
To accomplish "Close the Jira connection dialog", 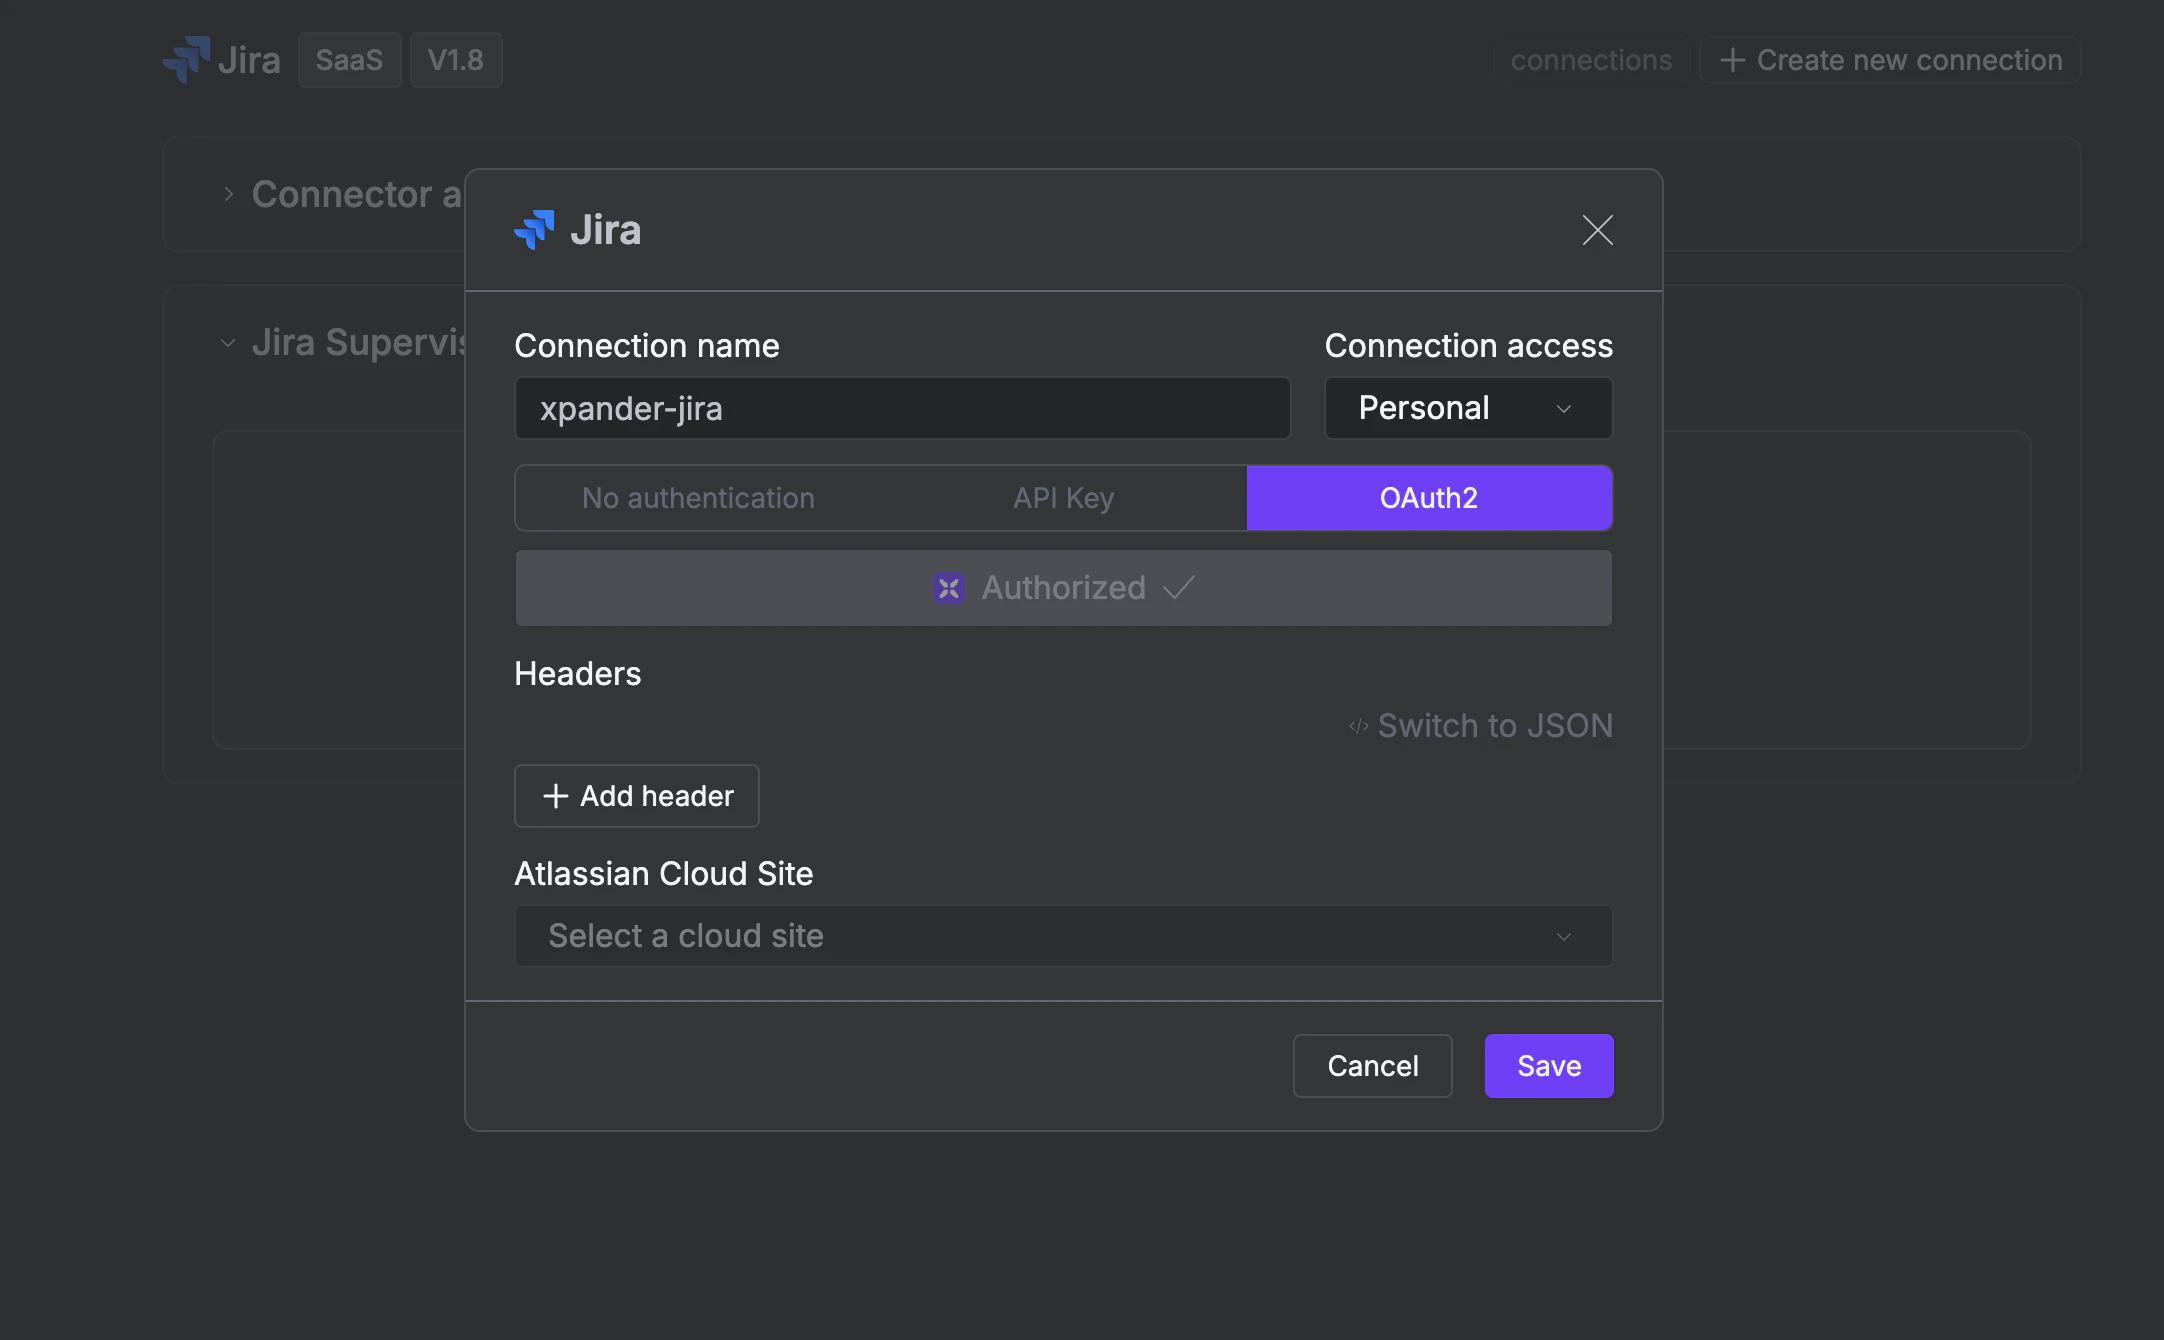I will tap(1597, 230).
